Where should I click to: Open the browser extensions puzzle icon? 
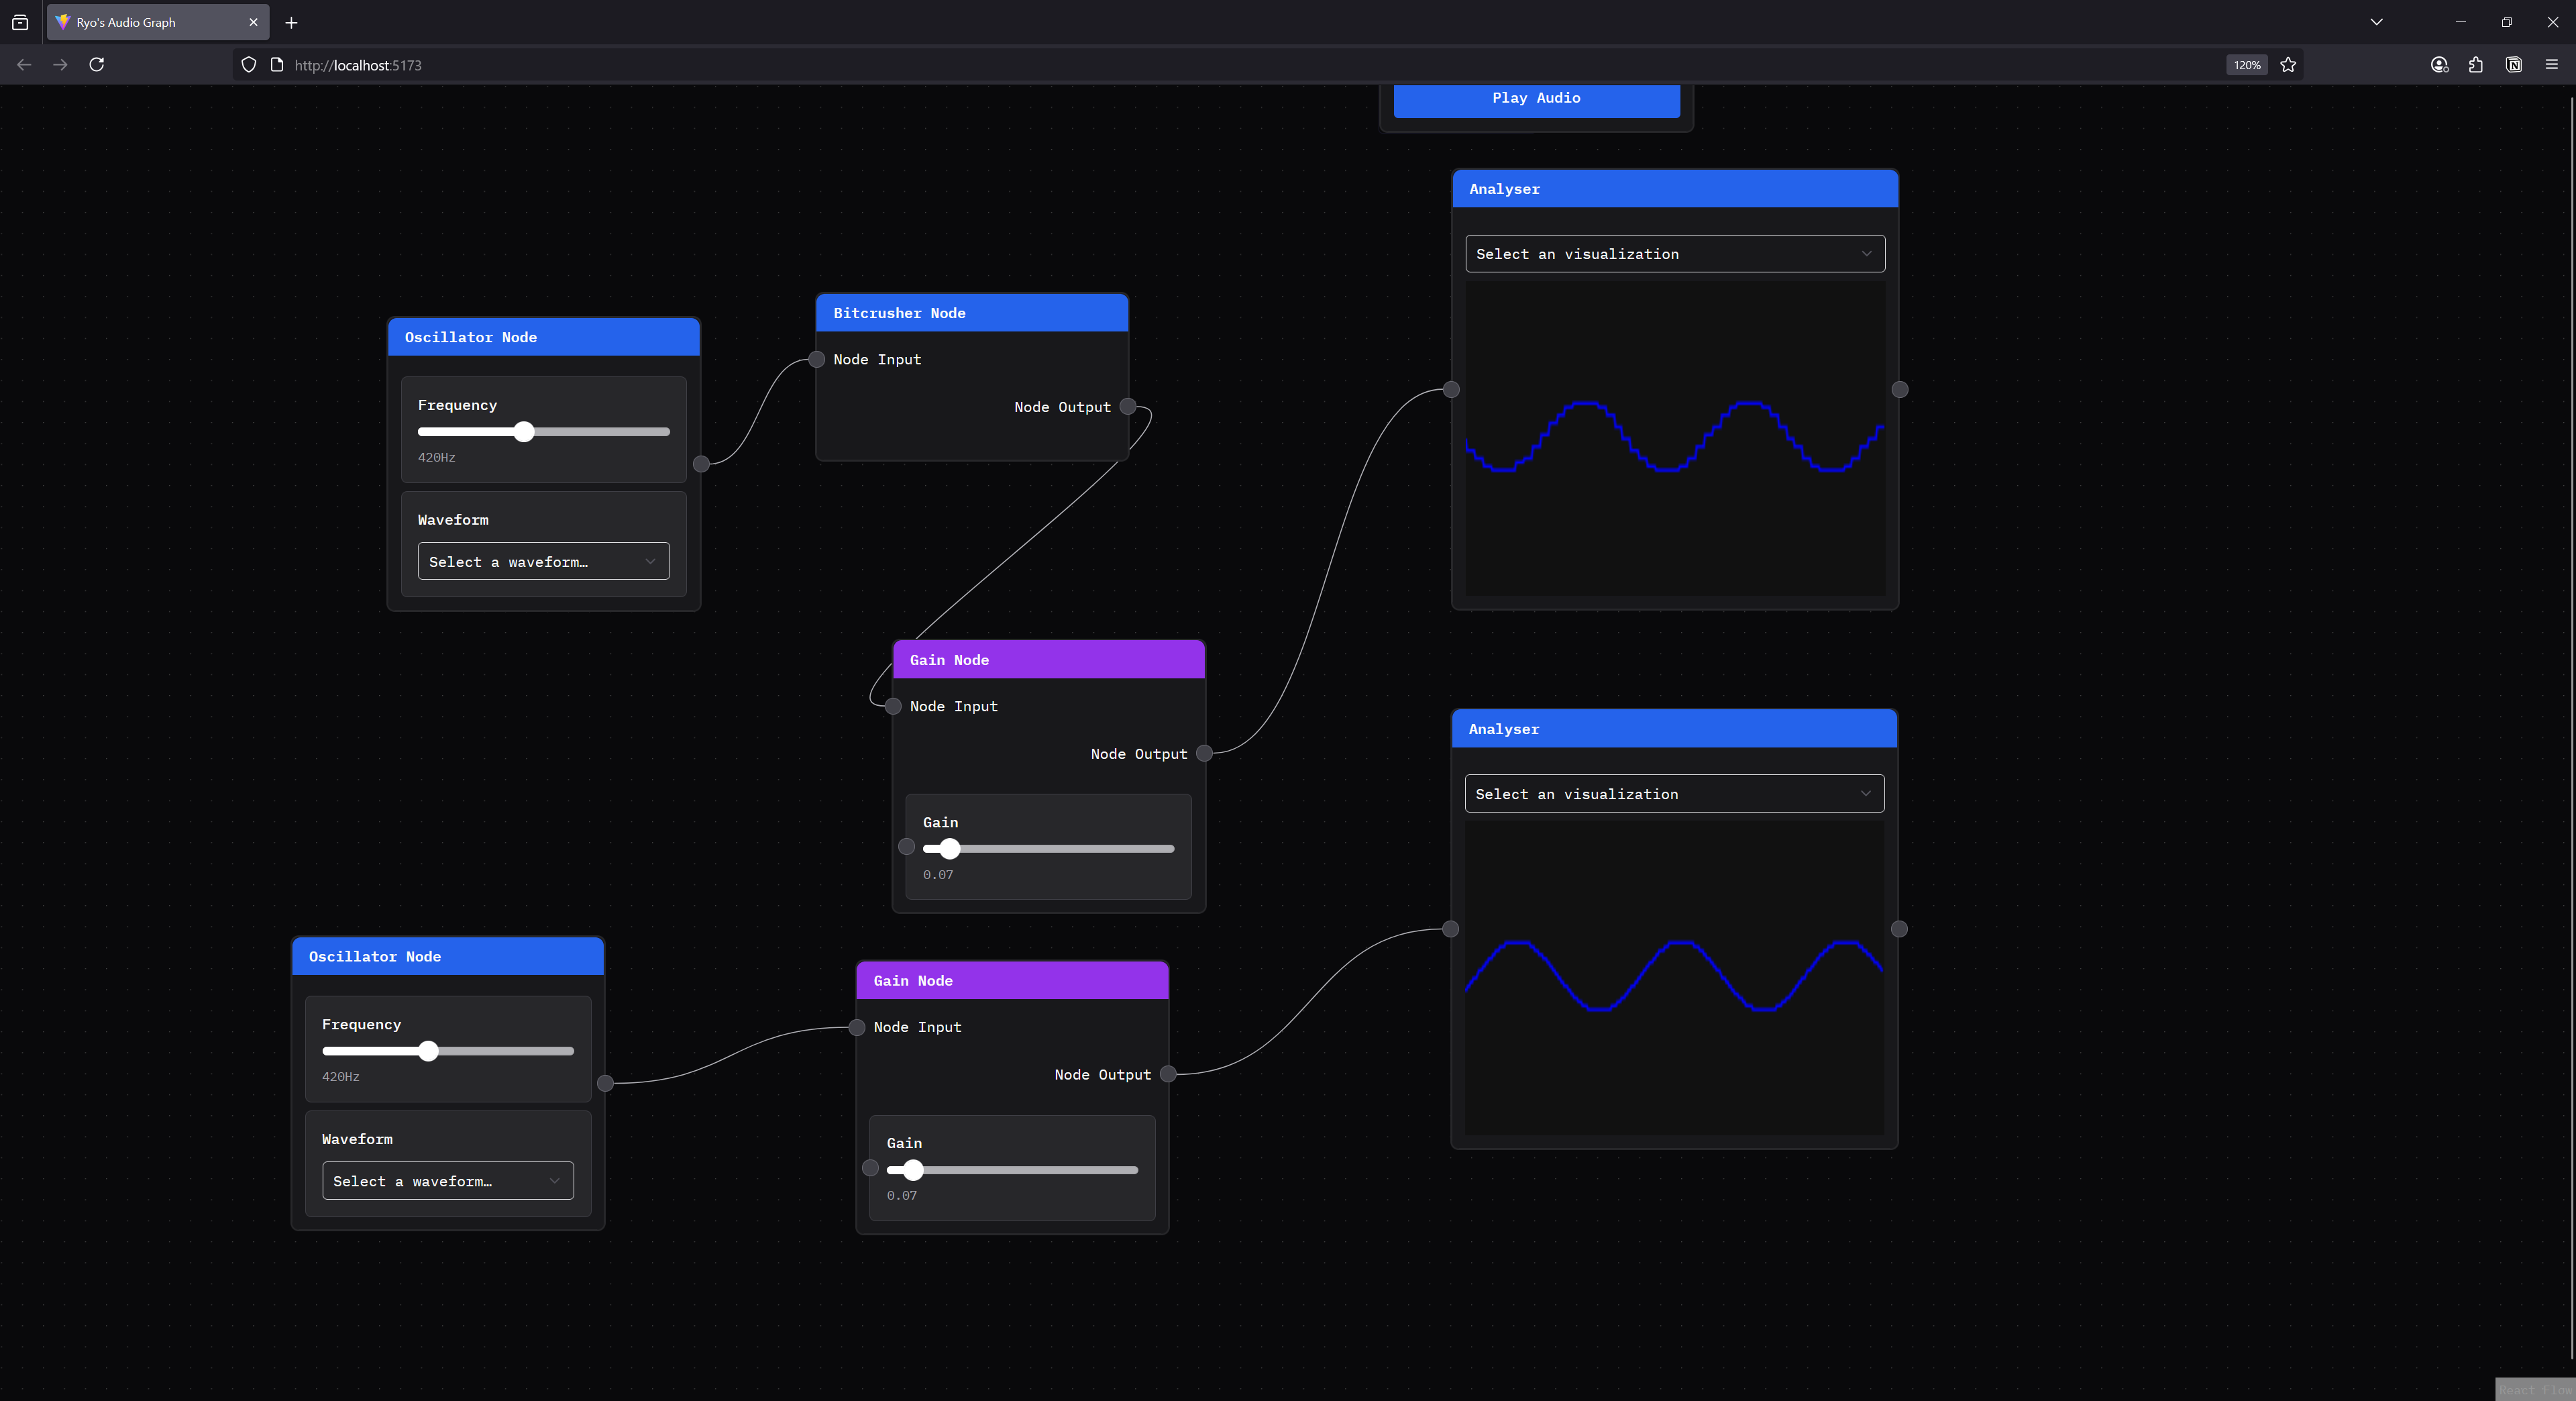coord(2476,64)
